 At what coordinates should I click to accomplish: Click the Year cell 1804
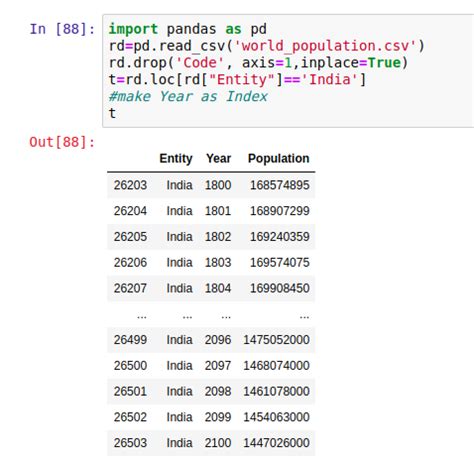click(x=218, y=288)
